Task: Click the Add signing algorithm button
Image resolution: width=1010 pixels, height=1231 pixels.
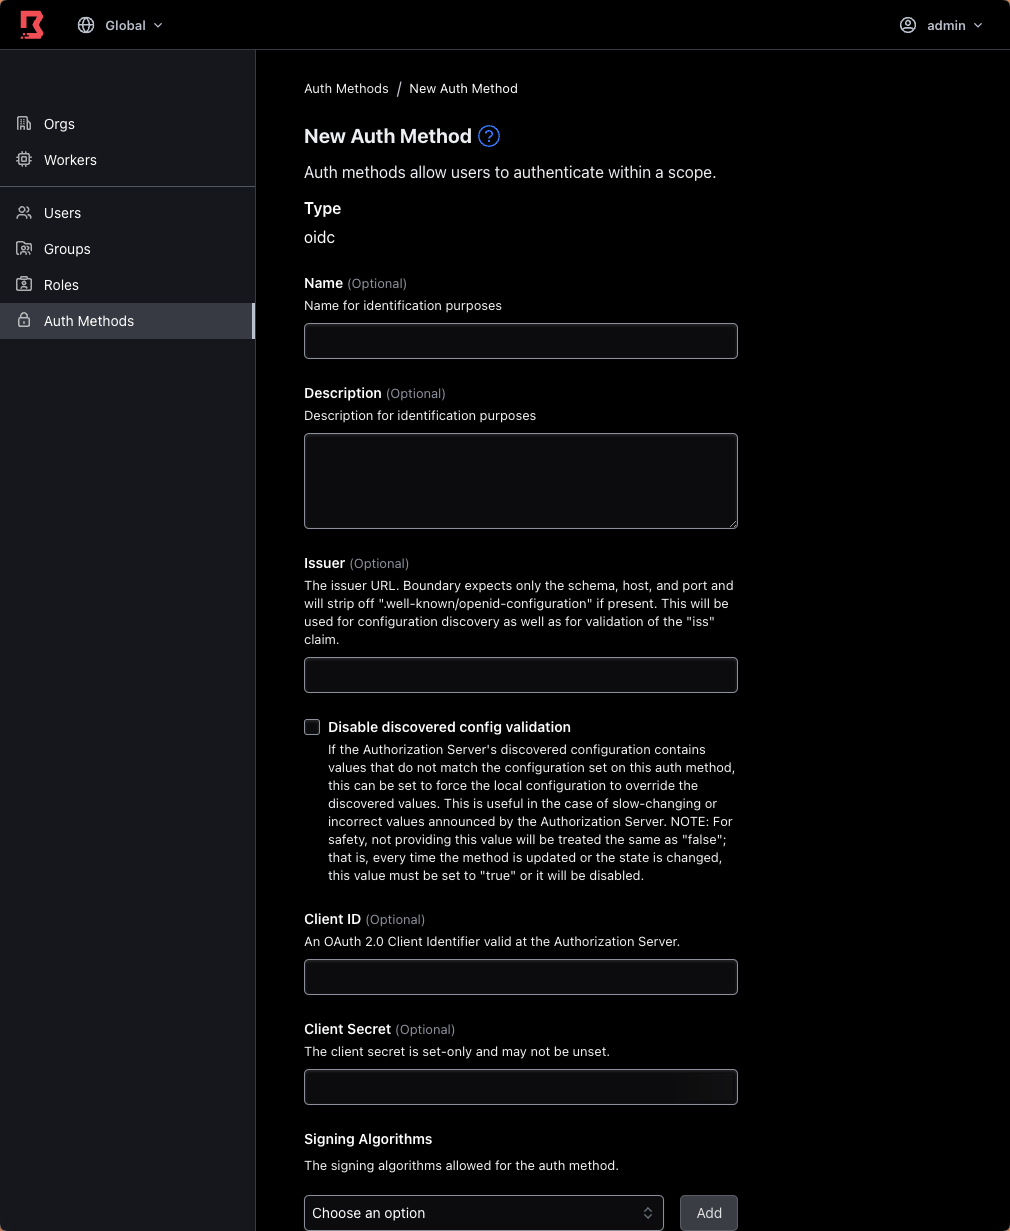Action: (x=709, y=1213)
